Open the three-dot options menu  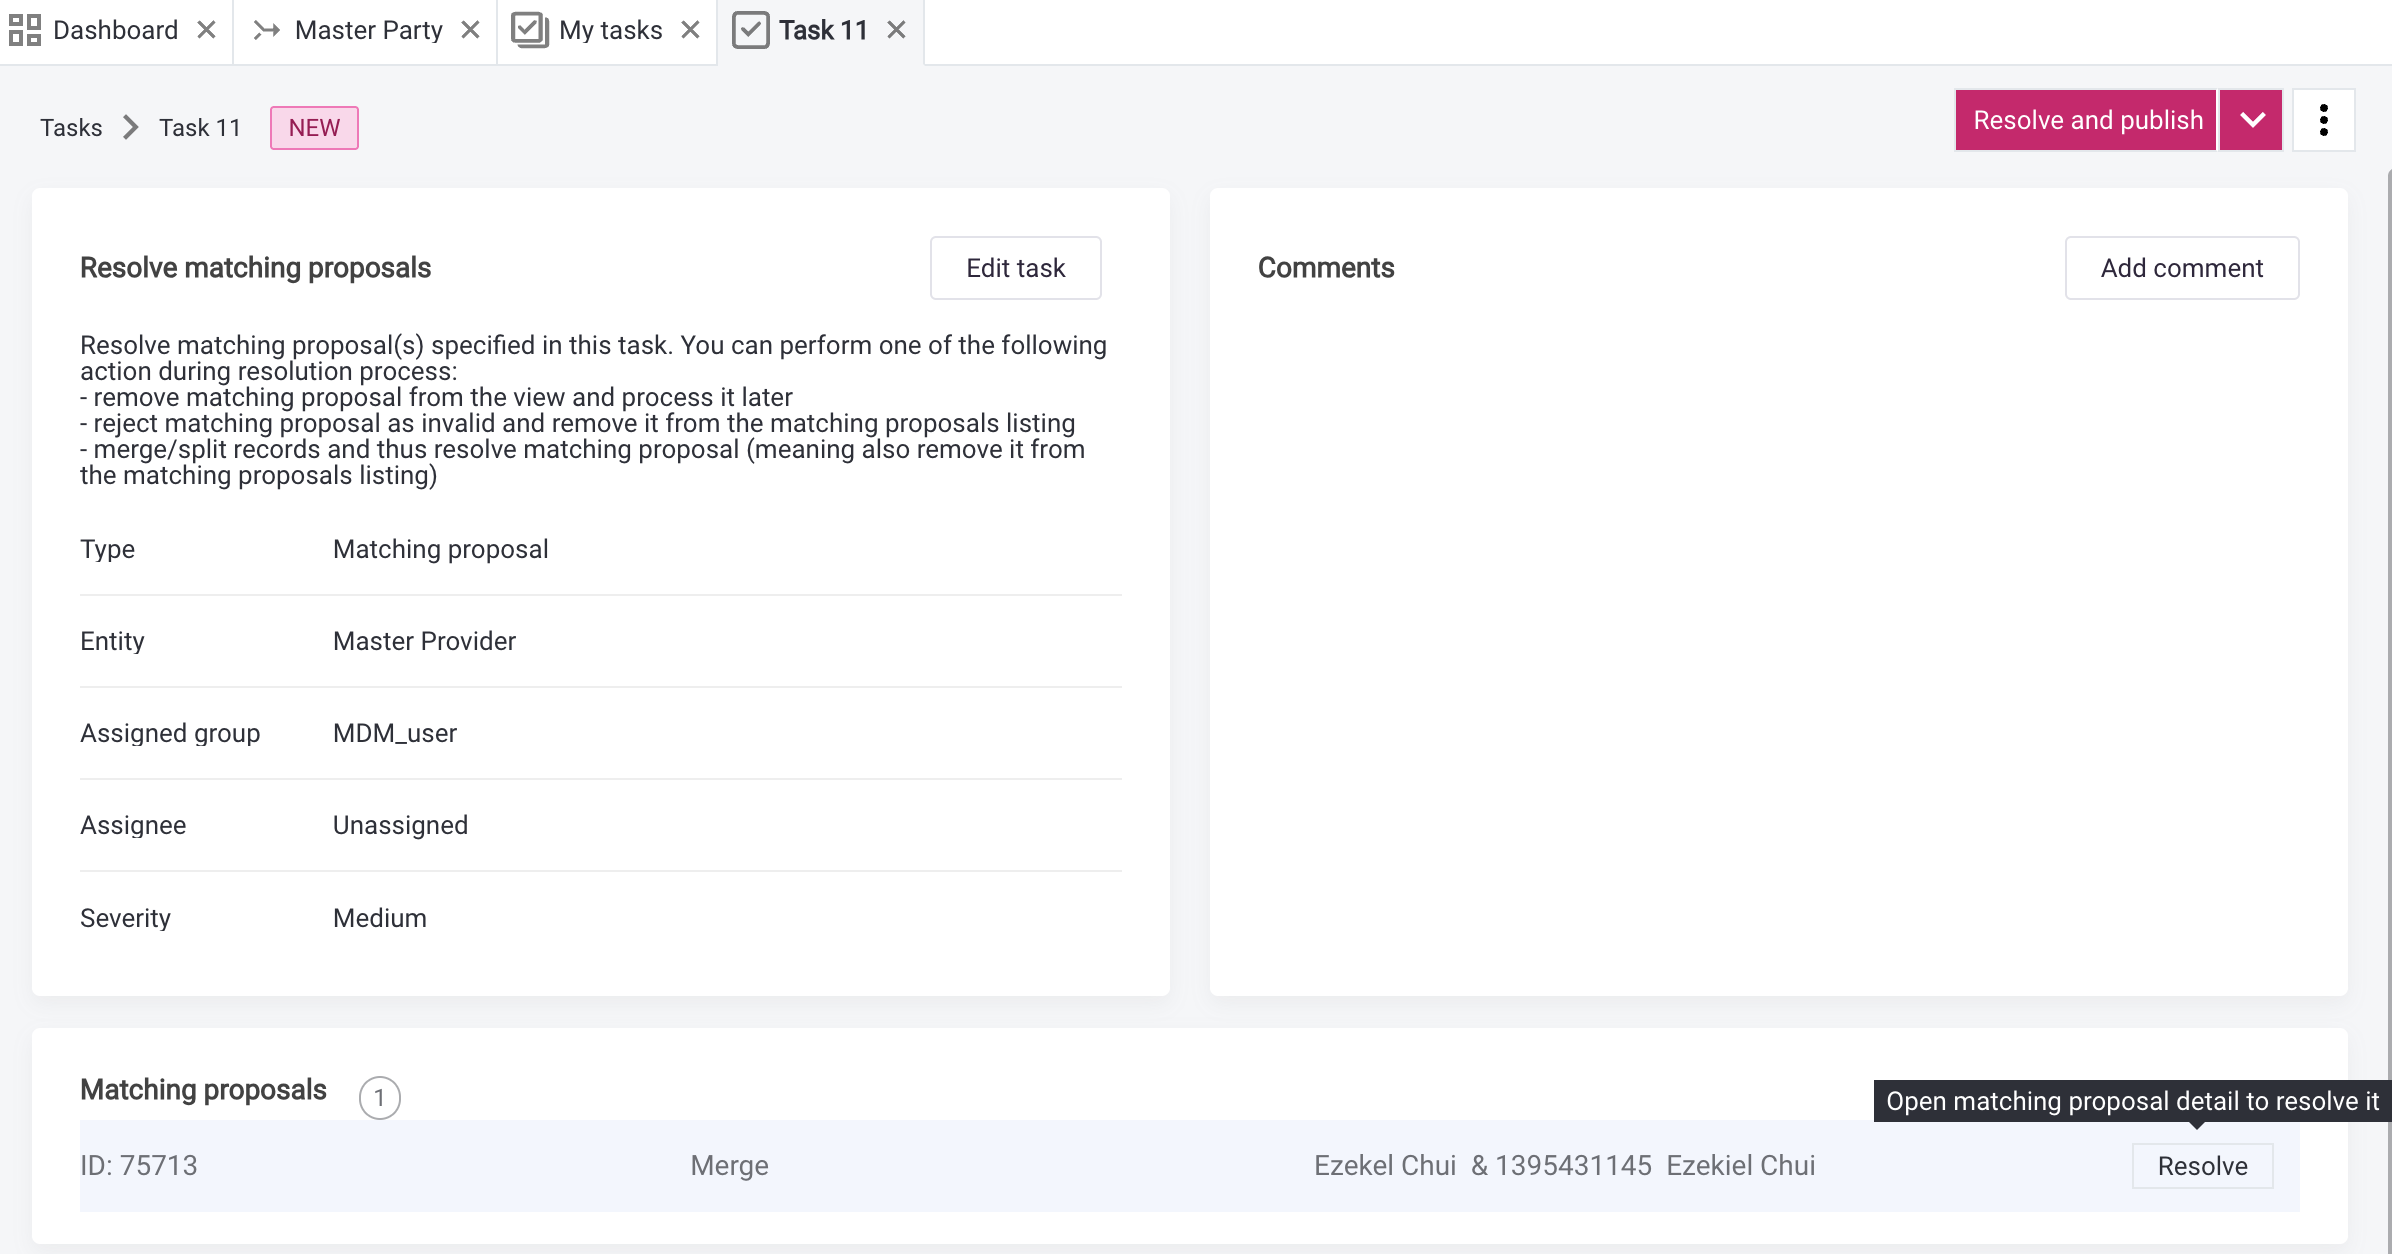2324,119
